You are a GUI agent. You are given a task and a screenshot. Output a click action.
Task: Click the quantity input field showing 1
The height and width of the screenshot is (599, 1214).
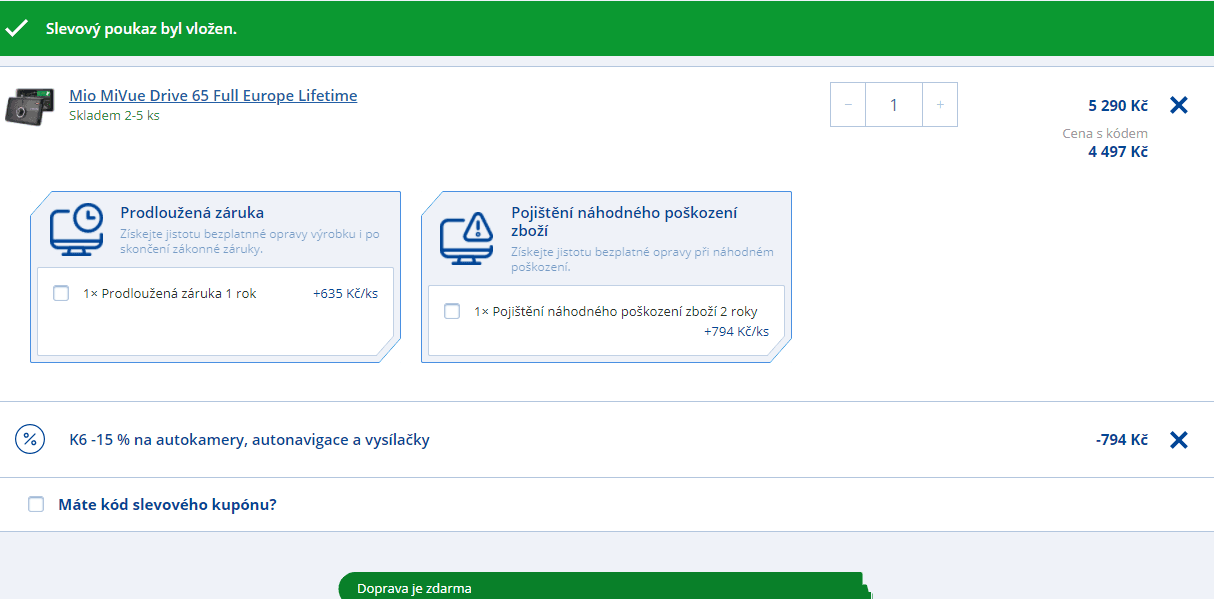[x=894, y=105]
